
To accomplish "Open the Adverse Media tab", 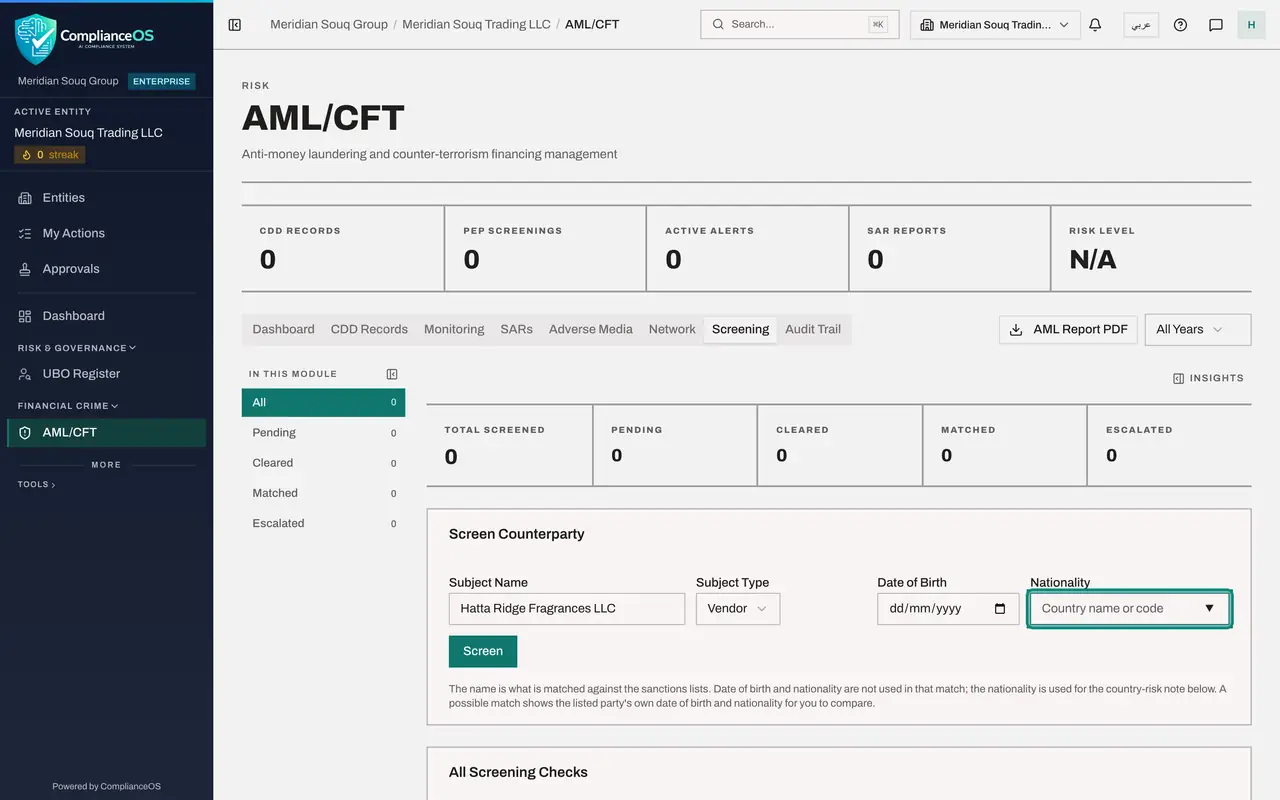I will click(591, 329).
